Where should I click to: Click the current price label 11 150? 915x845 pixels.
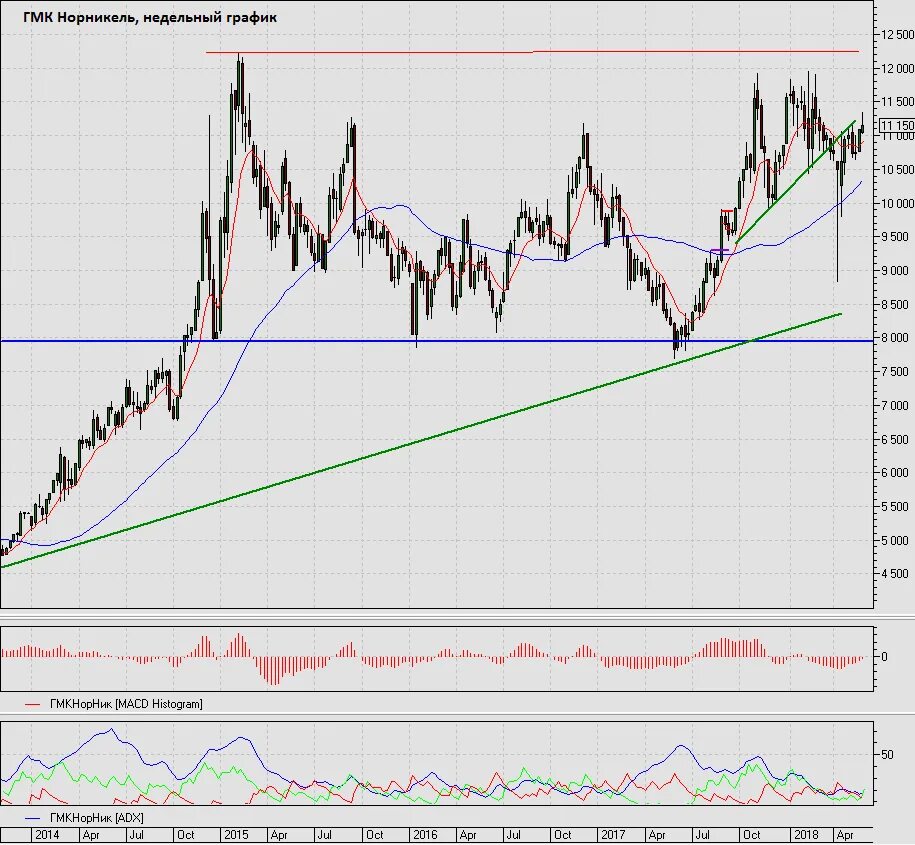pyautogui.click(x=896, y=125)
